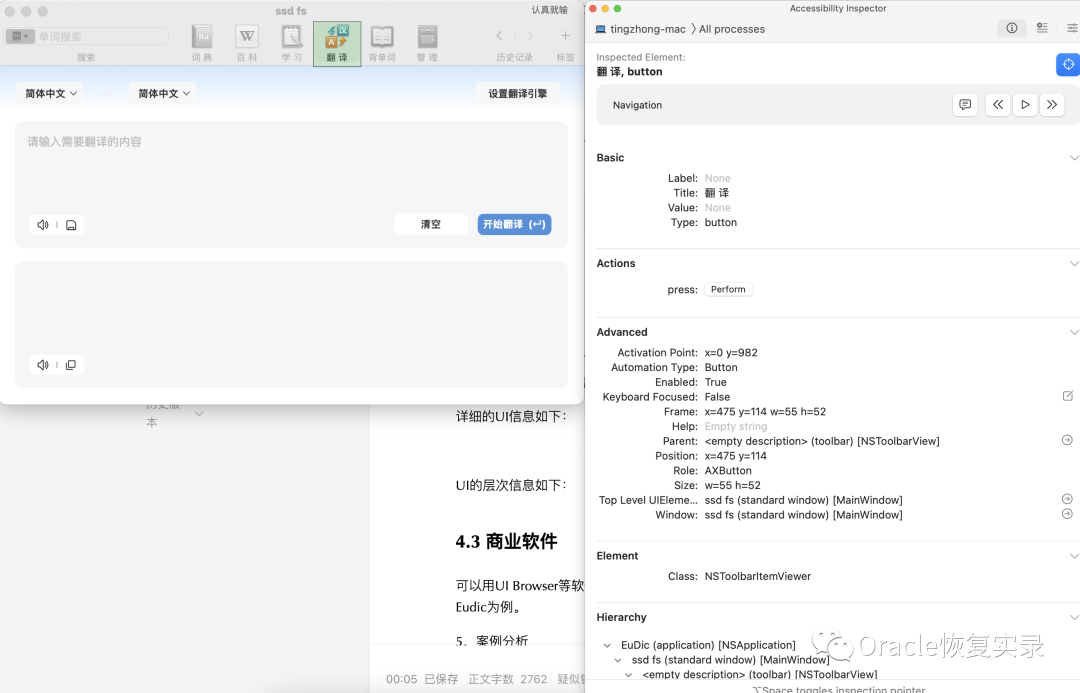This screenshot has width=1080, height=693.
Task: Click the 单词搜索 search field
Action: [101, 37]
